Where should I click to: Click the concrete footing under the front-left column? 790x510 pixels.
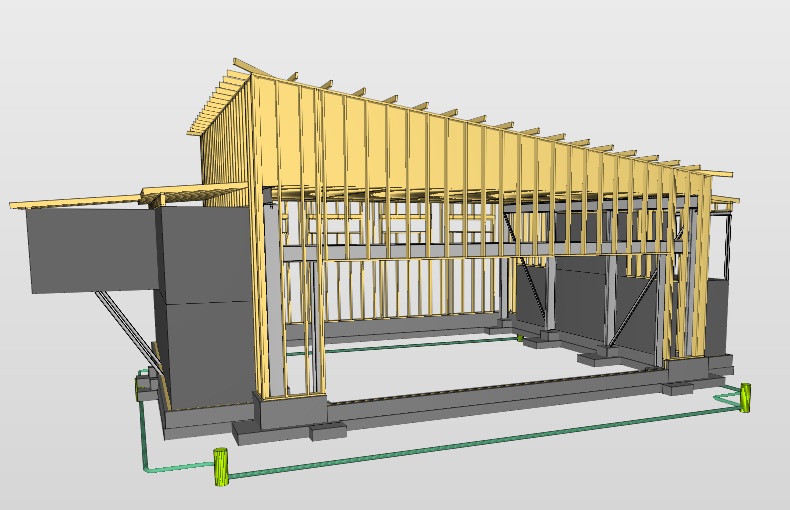(x=291, y=411)
